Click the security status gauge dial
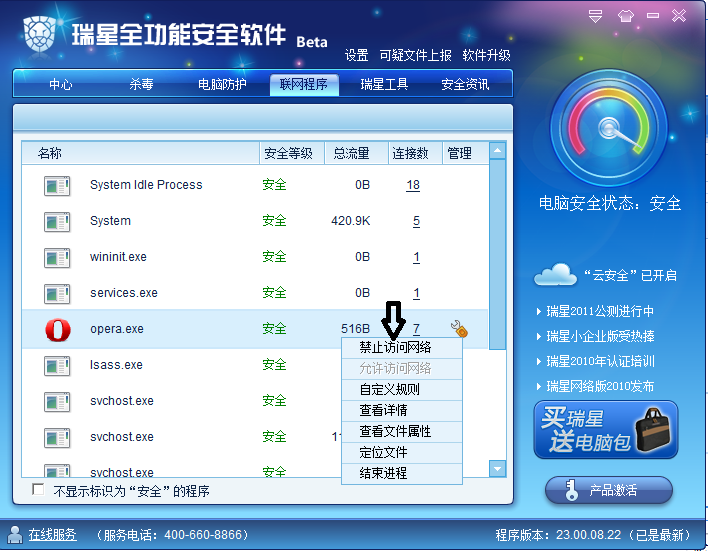The height and width of the screenshot is (551, 708). [608, 128]
